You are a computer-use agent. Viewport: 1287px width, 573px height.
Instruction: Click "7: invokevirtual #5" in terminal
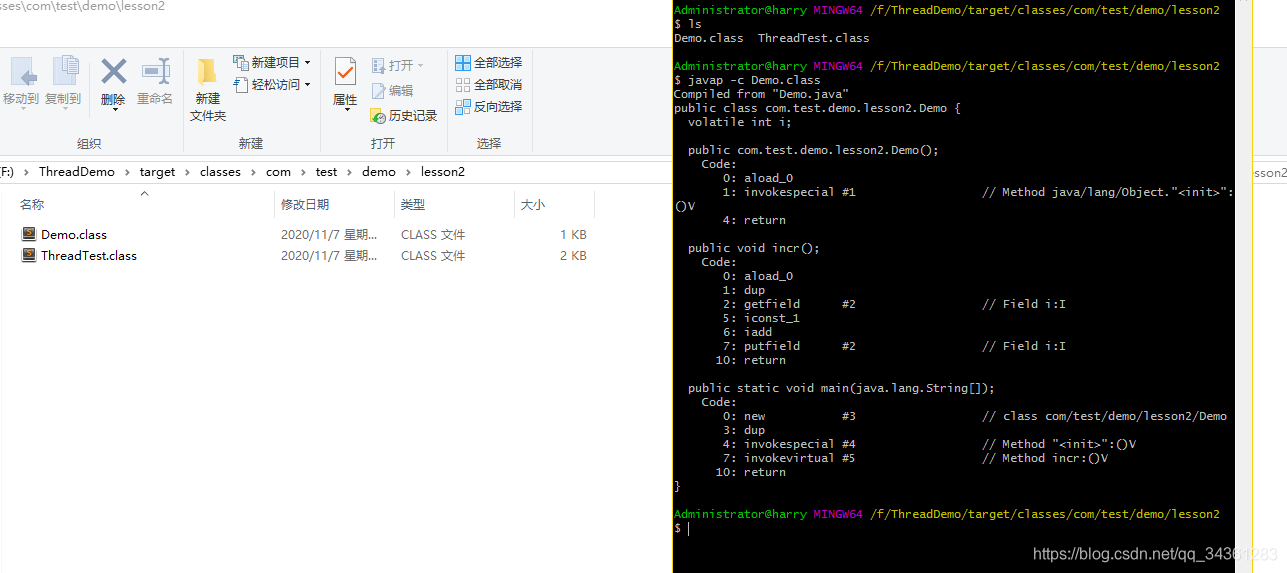click(x=789, y=458)
